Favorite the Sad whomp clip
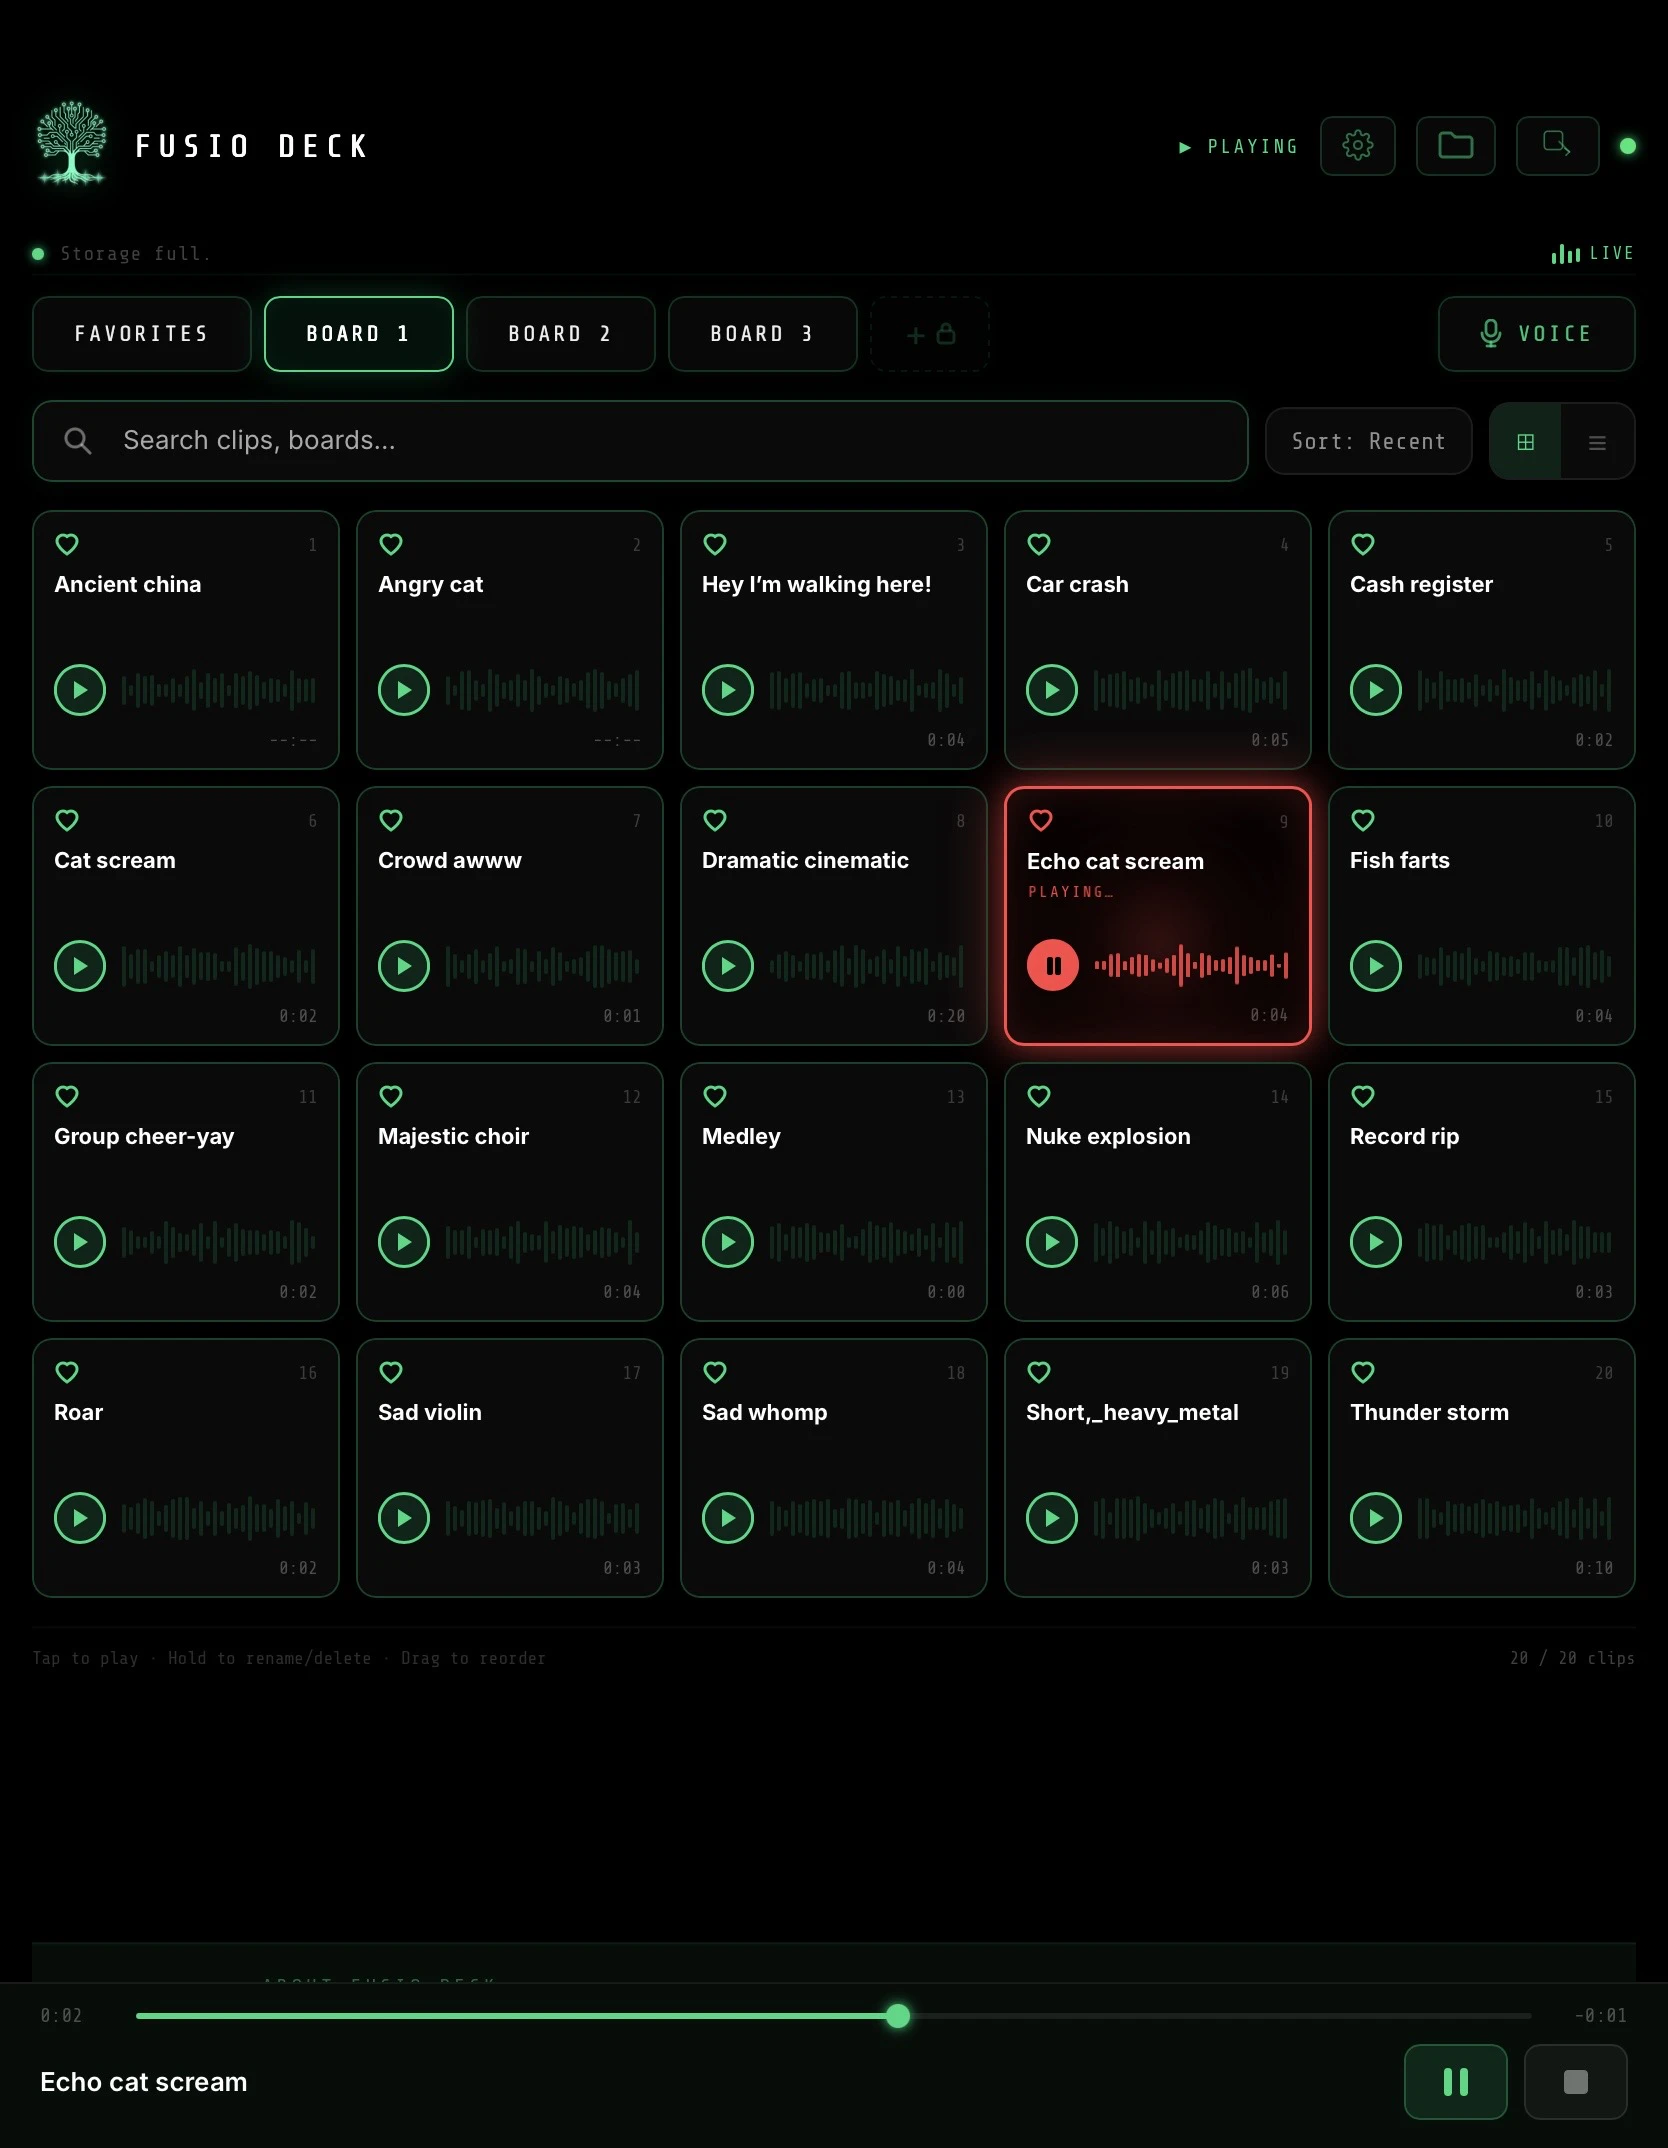This screenshot has width=1668, height=2148. pyautogui.click(x=715, y=1372)
